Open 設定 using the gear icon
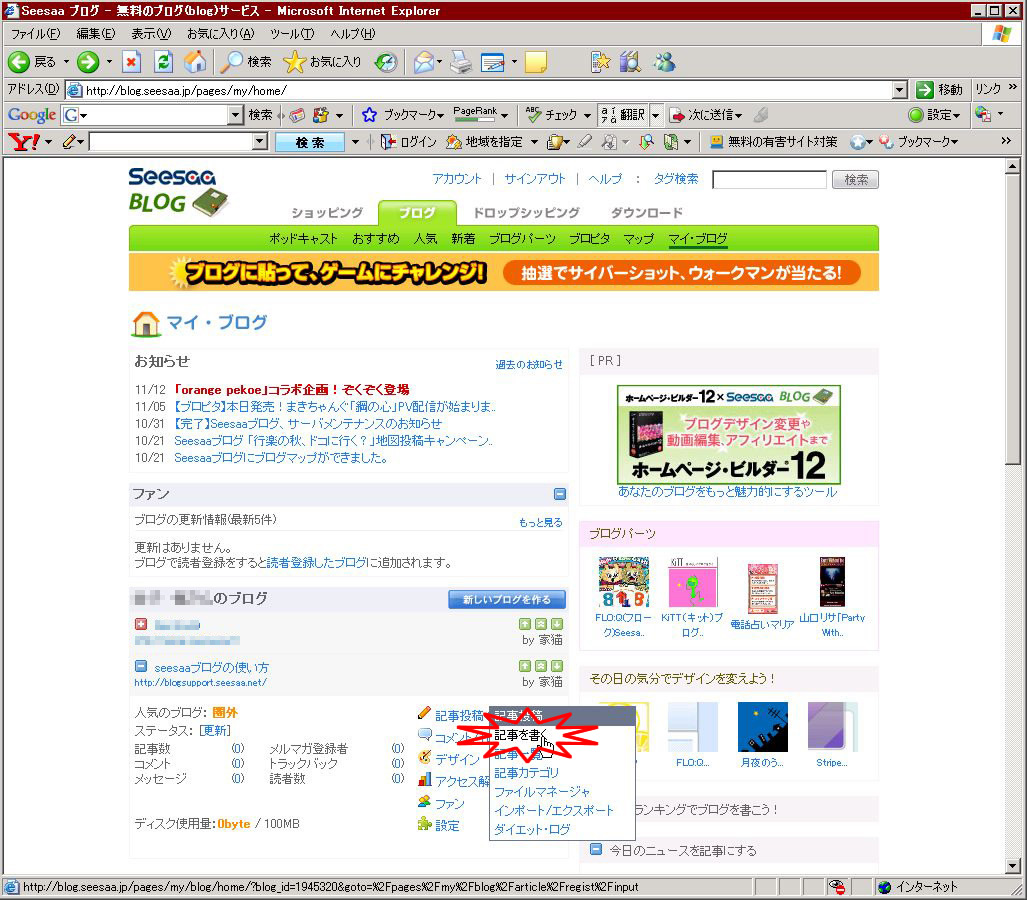Viewport: 1027px width, 900px height. [x=424, y=823]
